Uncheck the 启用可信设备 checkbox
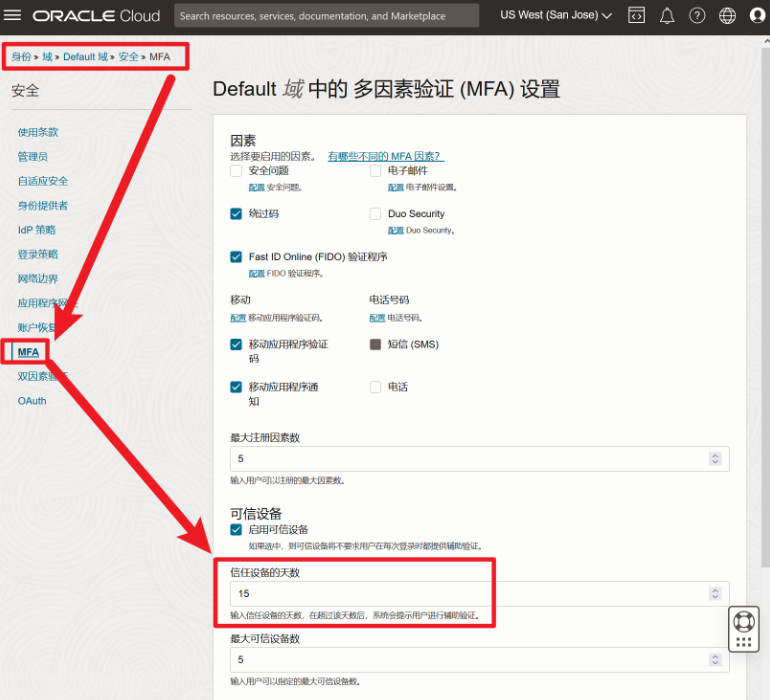The height and width of the screenshot is (700, 770). tap(237, 529)
